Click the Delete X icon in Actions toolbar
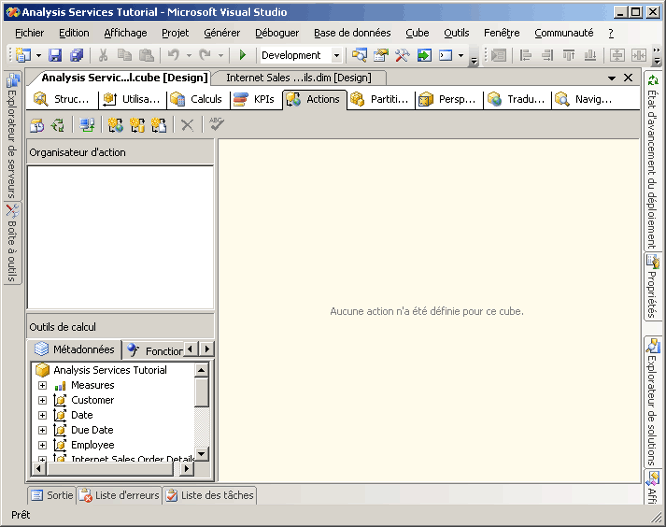 pos(187,125)
